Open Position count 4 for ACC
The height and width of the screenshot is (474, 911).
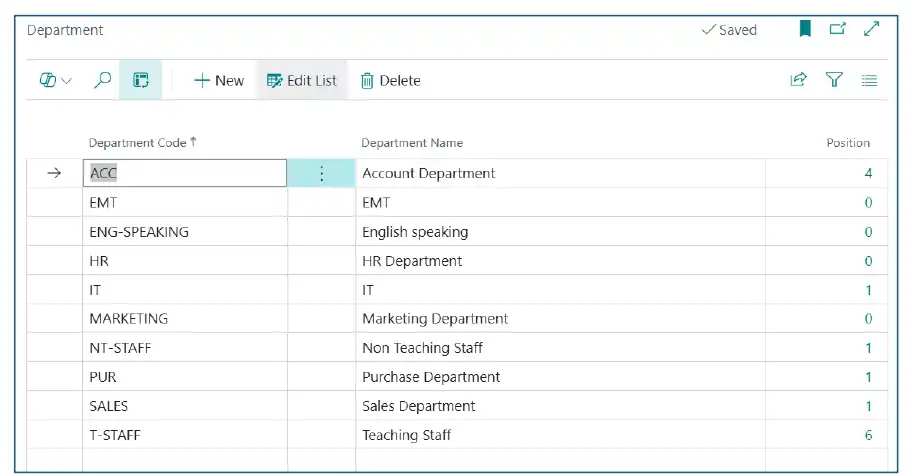coord(868,174)
